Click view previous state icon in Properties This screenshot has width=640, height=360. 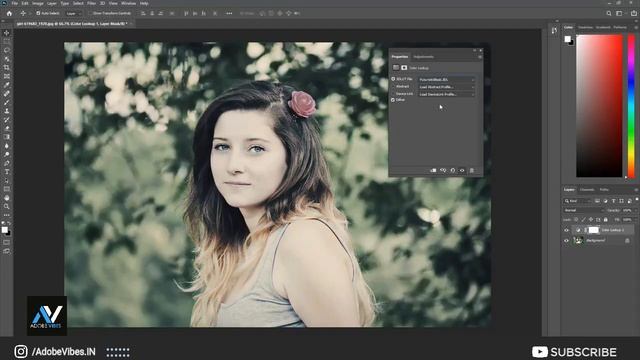click(443, 170)
